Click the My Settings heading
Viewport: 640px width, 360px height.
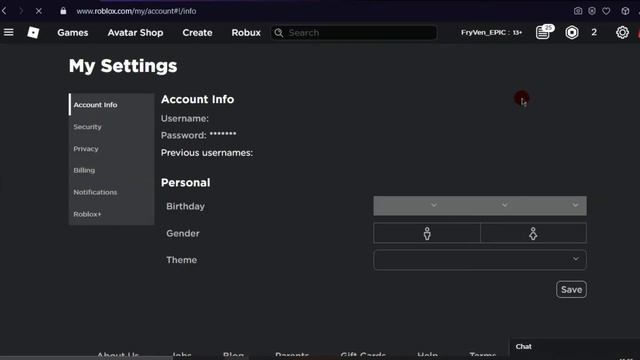(123, 66)
